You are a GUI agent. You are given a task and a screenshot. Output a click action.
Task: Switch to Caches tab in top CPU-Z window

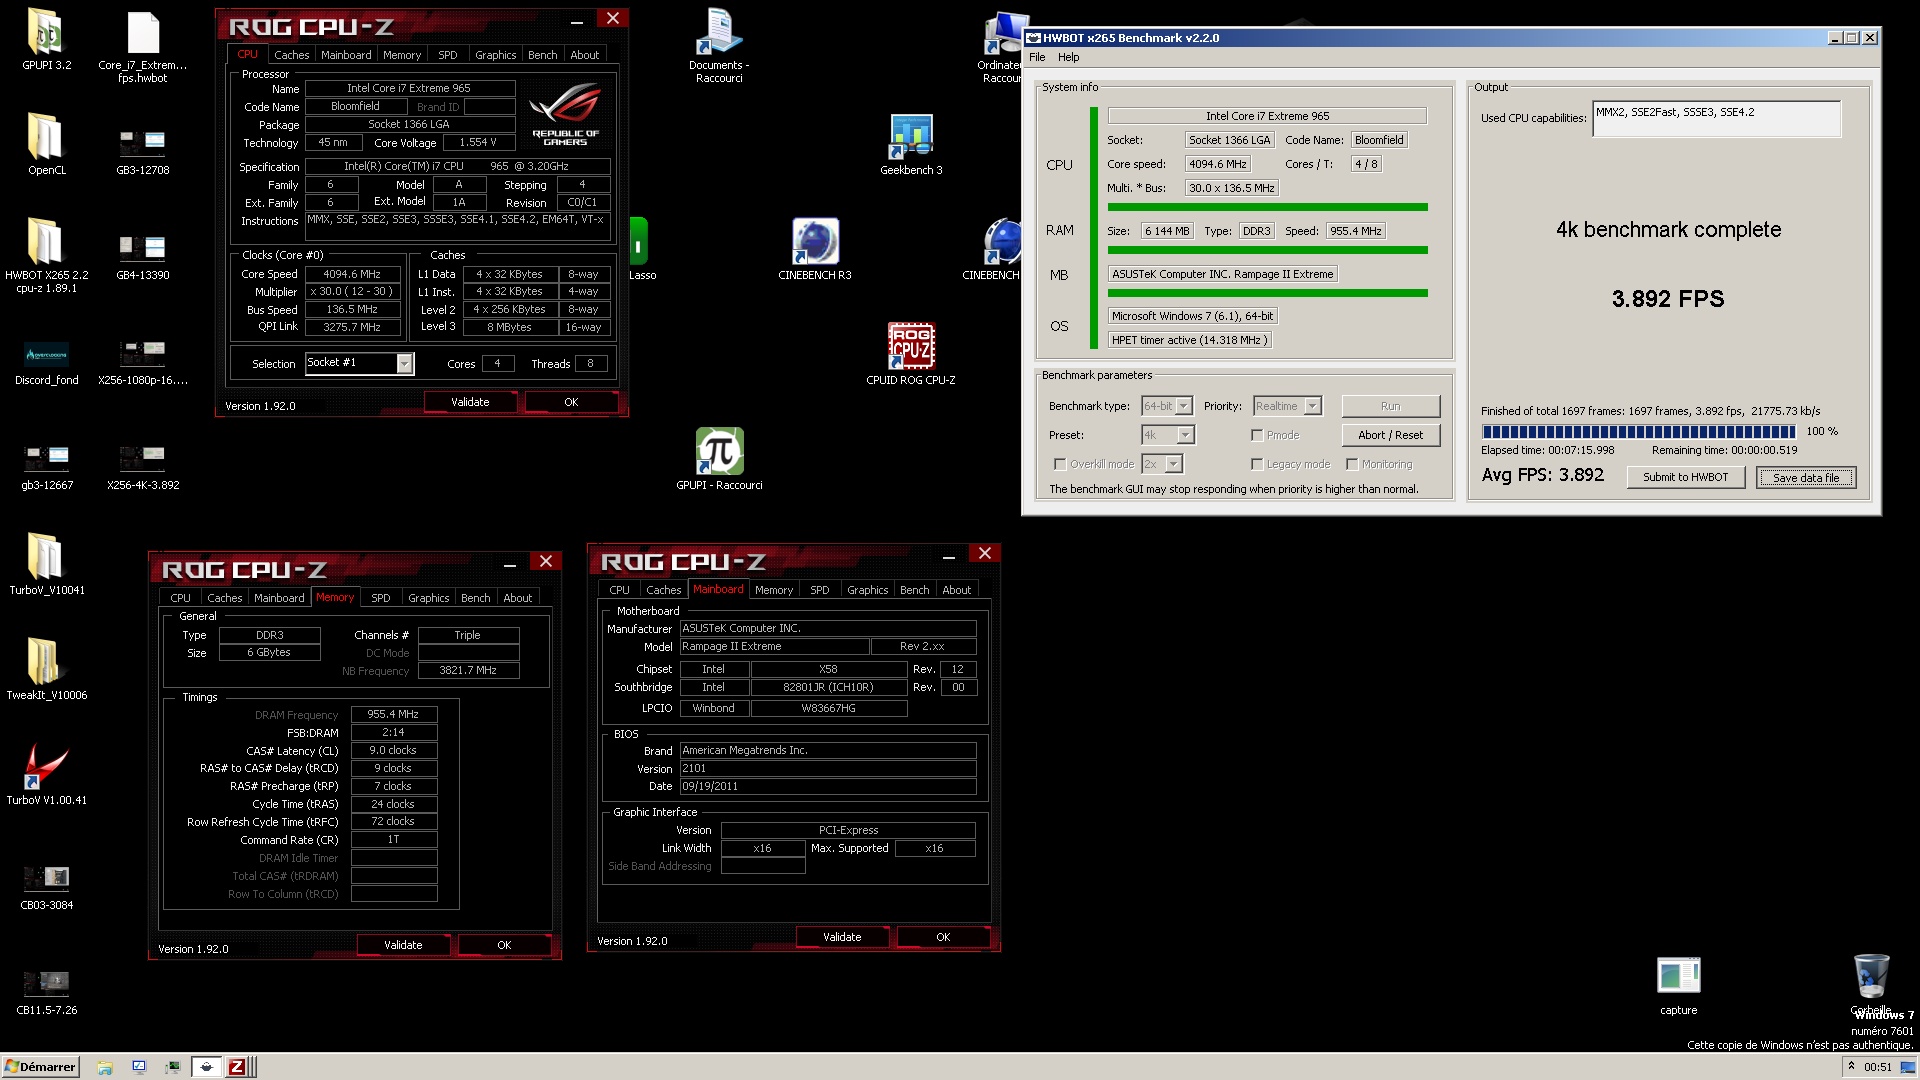point(292,55)
